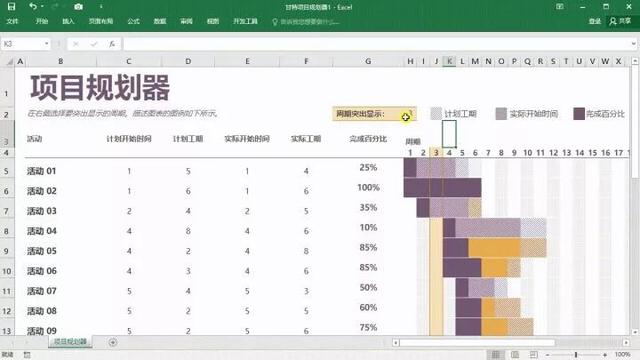
Task: Click the 活动 01 cell
Action: 42,171
